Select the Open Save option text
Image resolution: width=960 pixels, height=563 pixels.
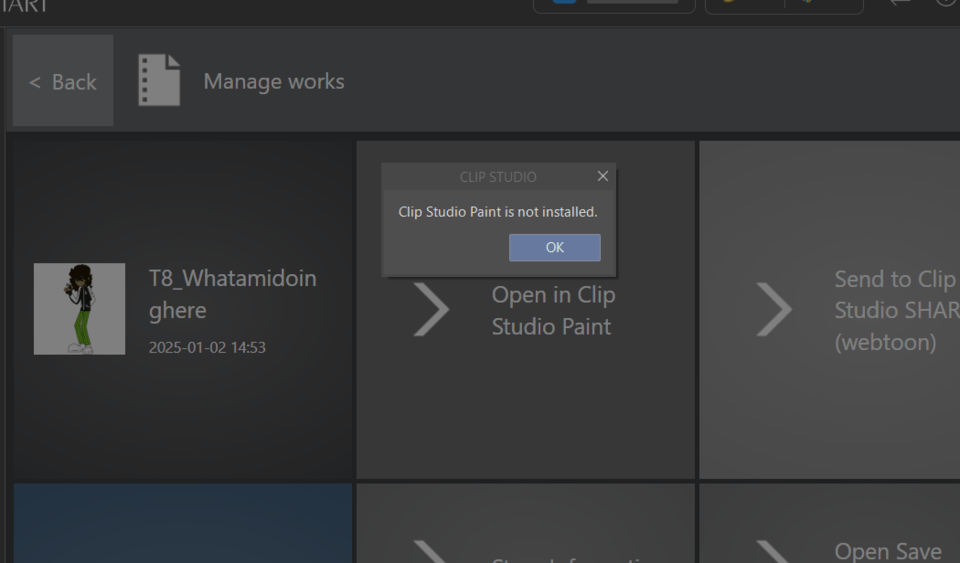pos(887,551)
